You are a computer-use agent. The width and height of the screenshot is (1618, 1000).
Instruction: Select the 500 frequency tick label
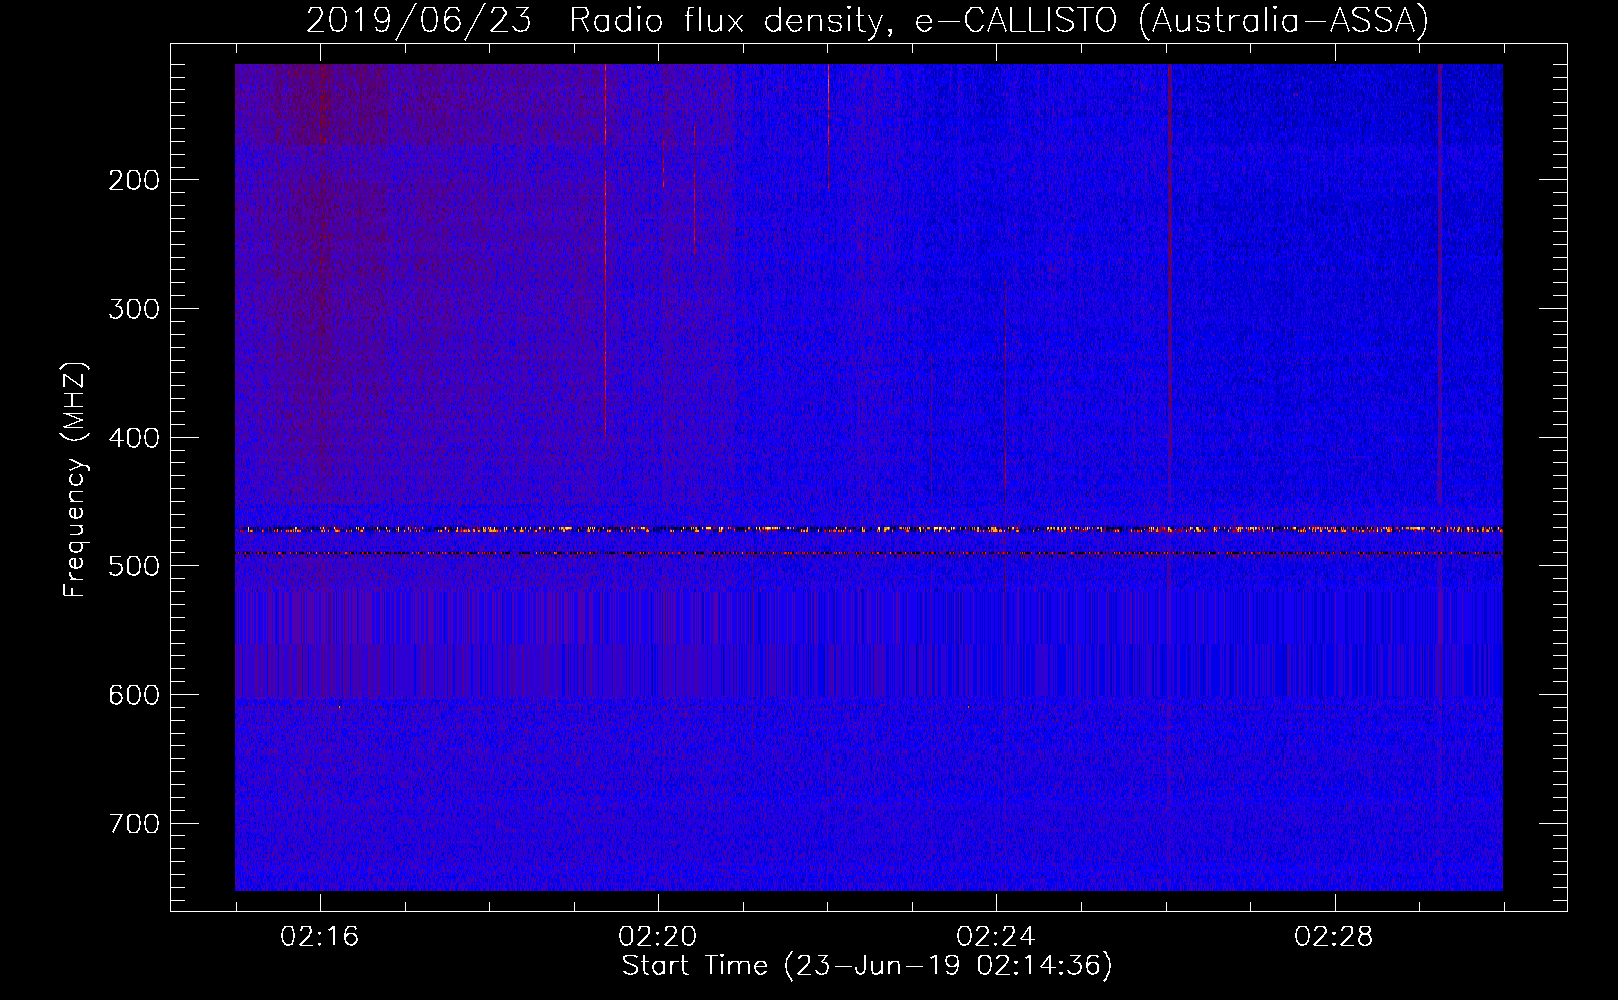pos(133,566)
